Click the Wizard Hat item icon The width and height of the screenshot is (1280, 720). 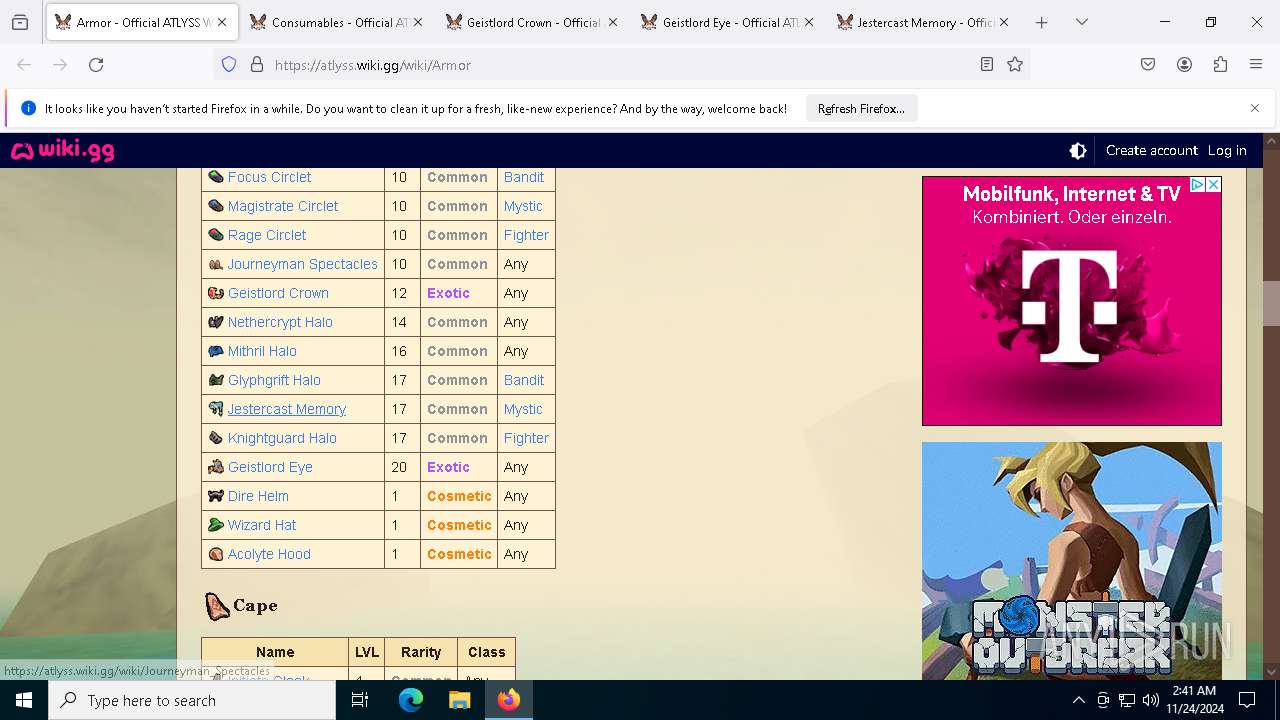tap(215, 525)
